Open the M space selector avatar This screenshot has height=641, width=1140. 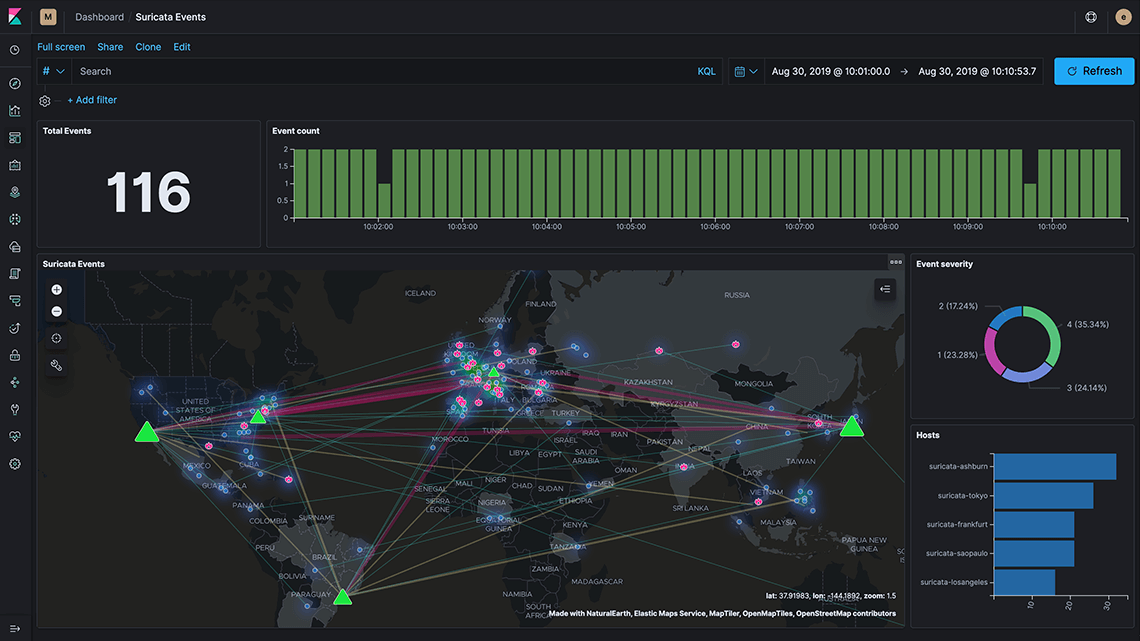coord(48,17)
